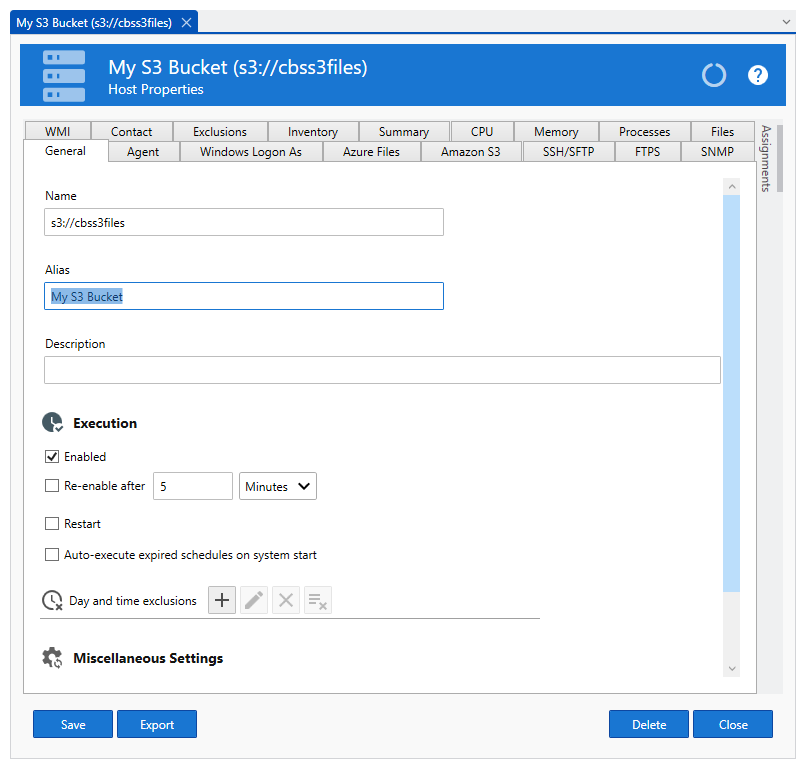
Task: Click the help question mark icon
Action: click(758, 75)
